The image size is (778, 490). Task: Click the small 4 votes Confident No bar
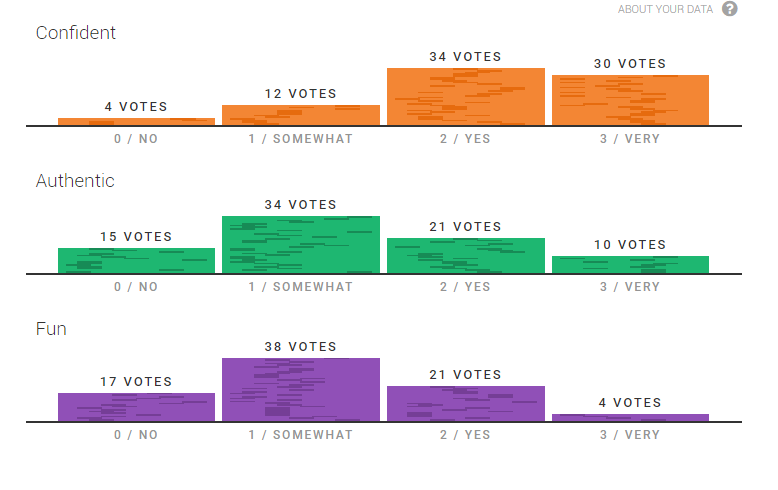pyautogui.click(x=136, y=122)
